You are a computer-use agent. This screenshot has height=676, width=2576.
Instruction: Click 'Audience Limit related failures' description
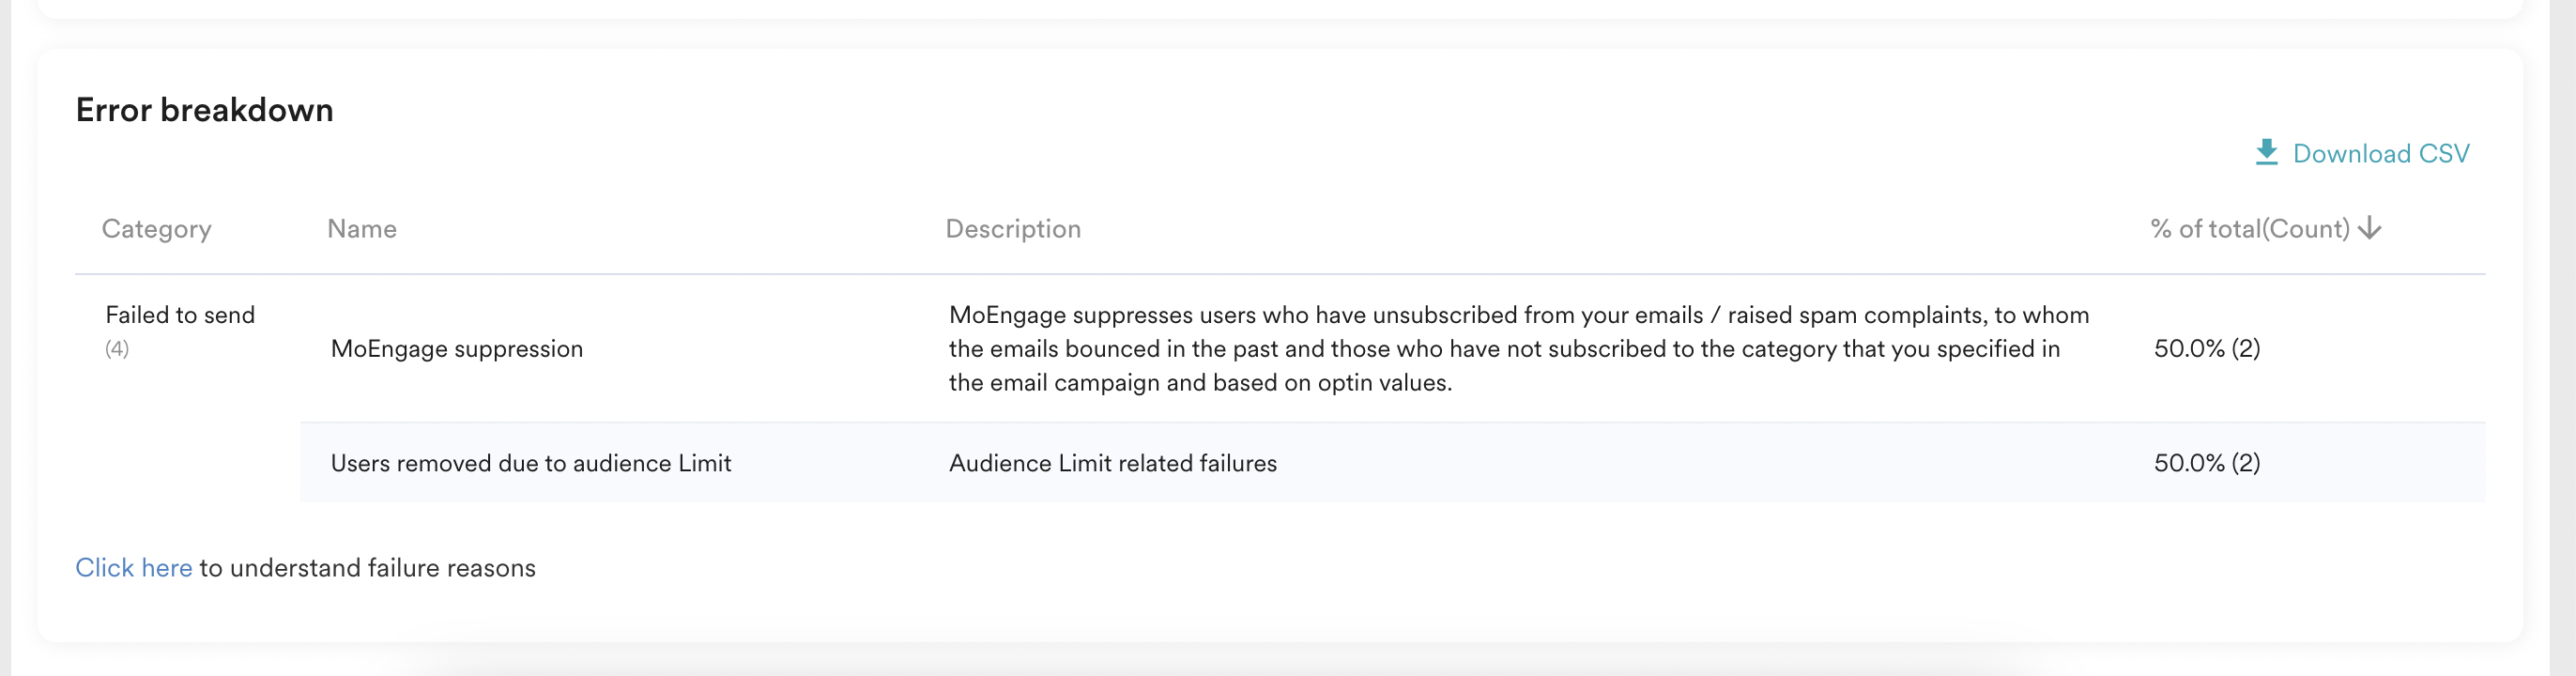pos(1112,463)
